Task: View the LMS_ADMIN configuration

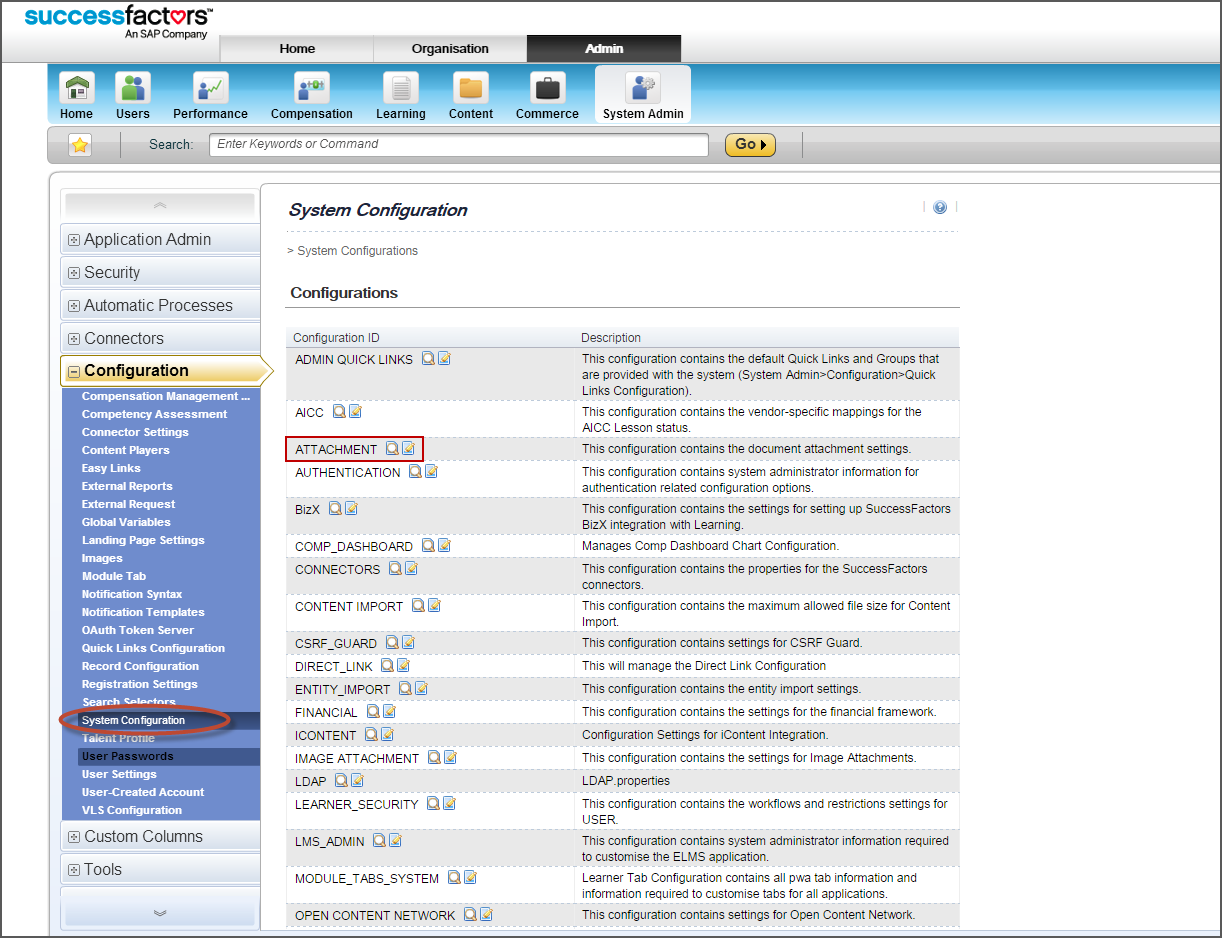Action: [x=379, y=840]
